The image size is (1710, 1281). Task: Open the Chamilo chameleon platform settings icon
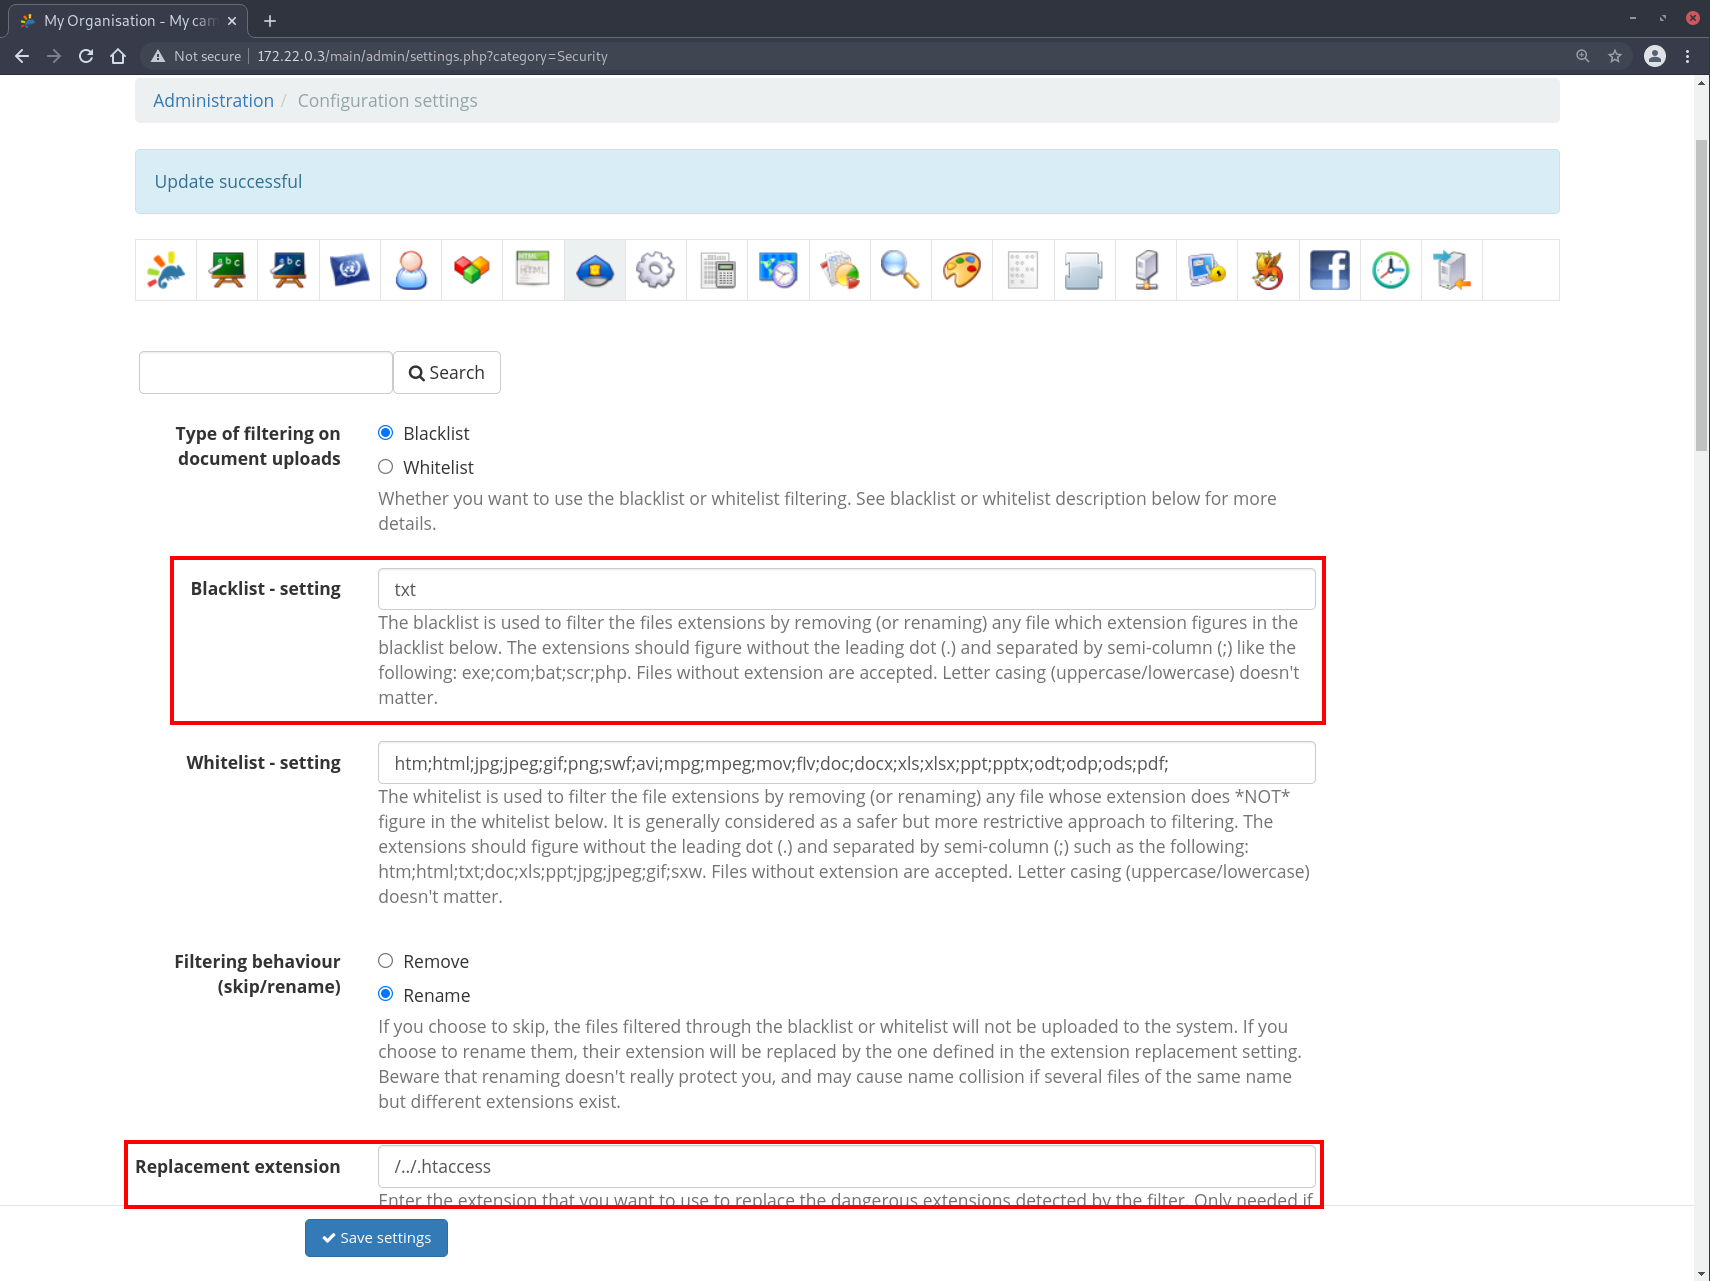166,270
